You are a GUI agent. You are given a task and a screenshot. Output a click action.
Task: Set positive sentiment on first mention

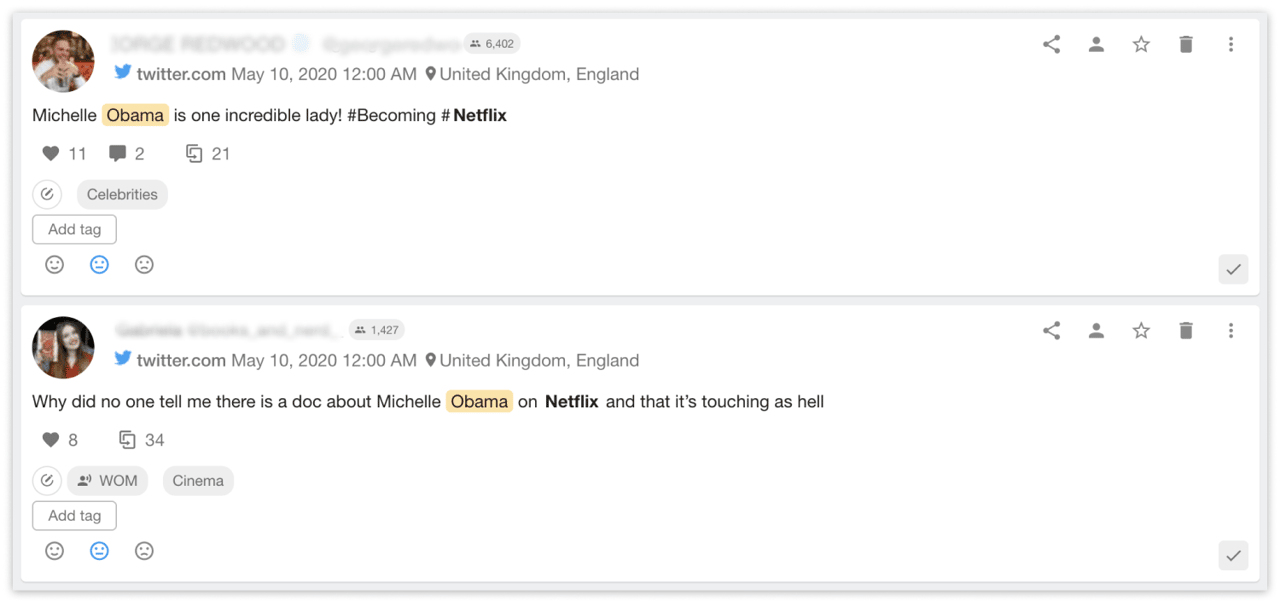tap(55, 265)
